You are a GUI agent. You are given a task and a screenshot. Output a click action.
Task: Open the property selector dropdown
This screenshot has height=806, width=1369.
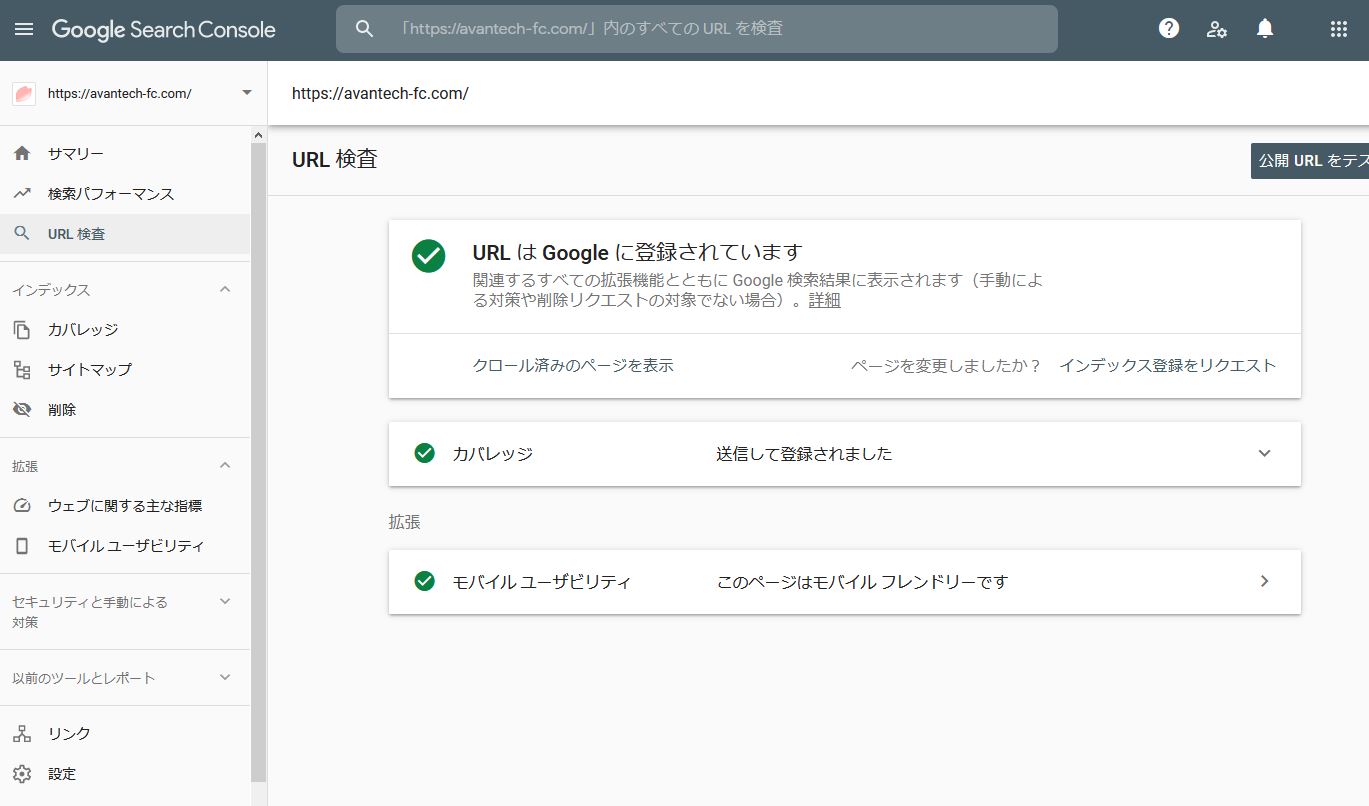pos(246,93)
